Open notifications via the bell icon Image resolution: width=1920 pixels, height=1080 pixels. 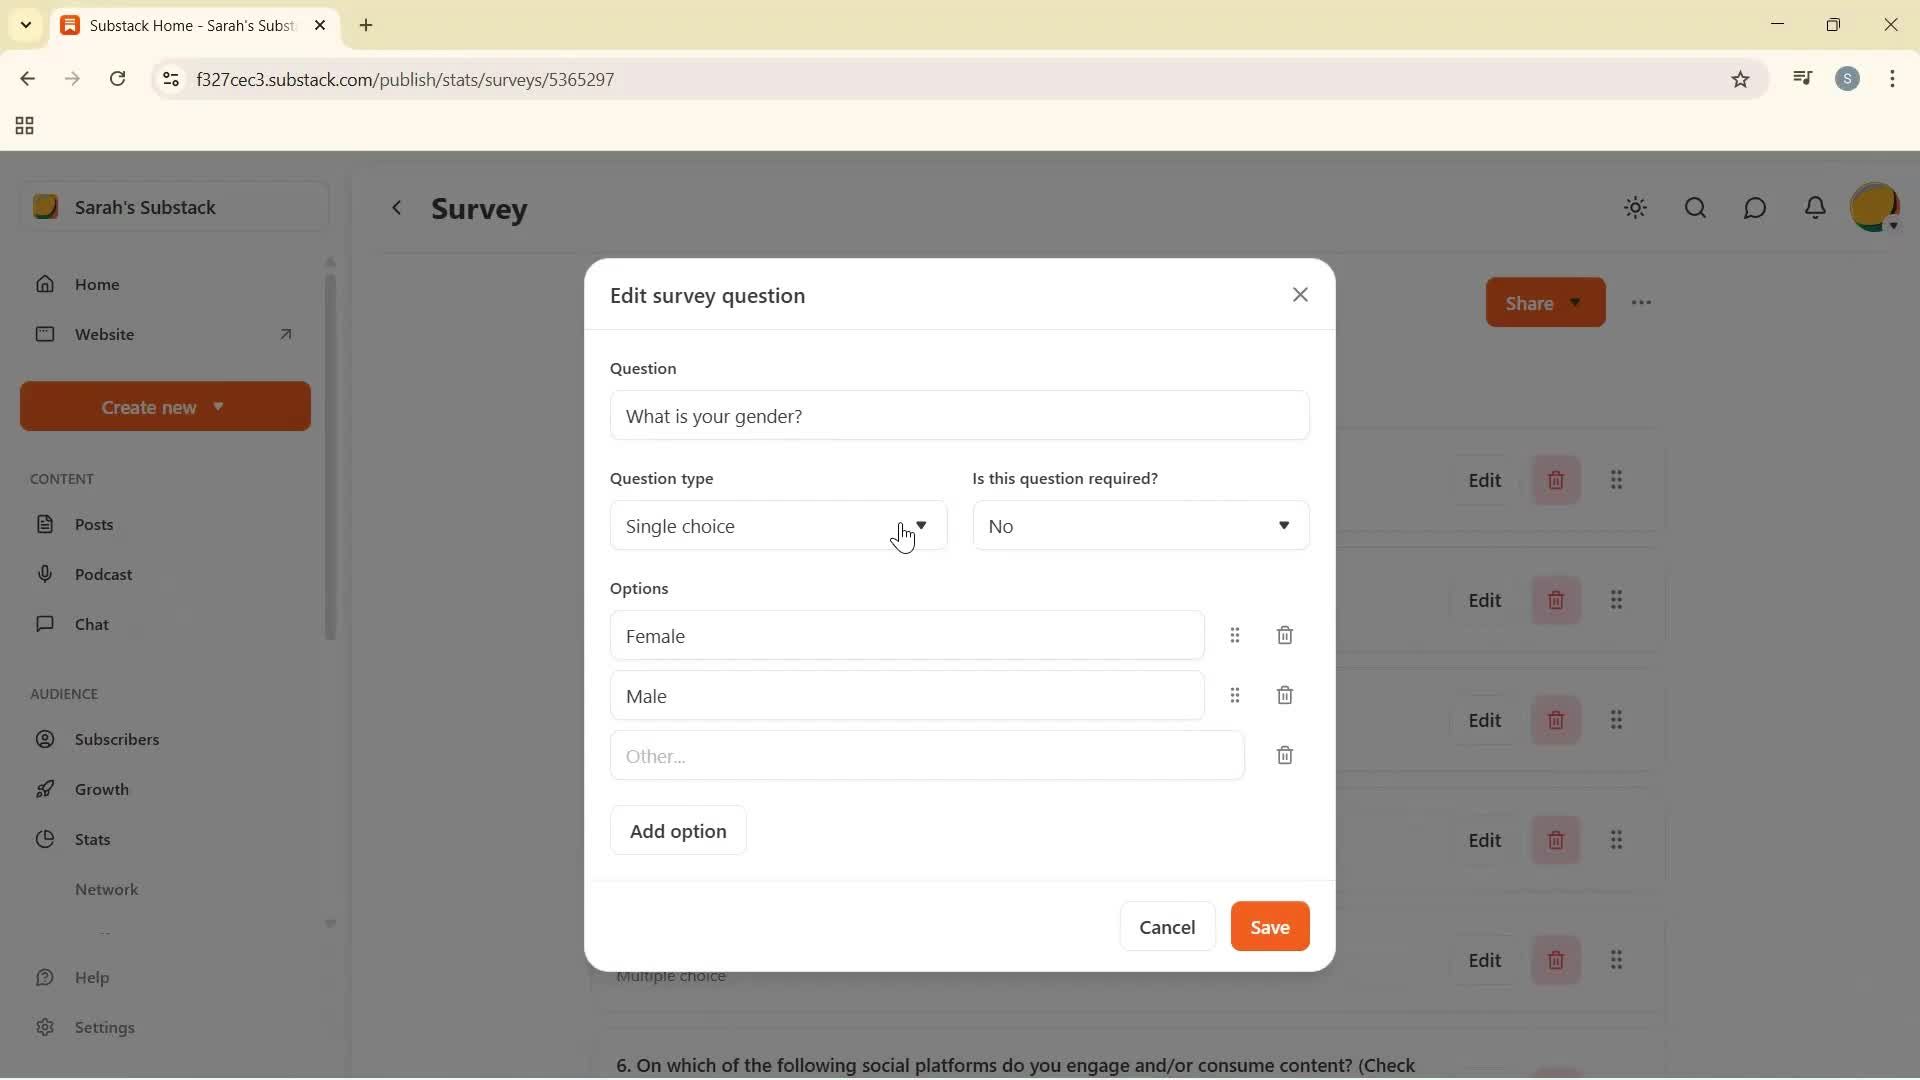[x=1817, y=208]
